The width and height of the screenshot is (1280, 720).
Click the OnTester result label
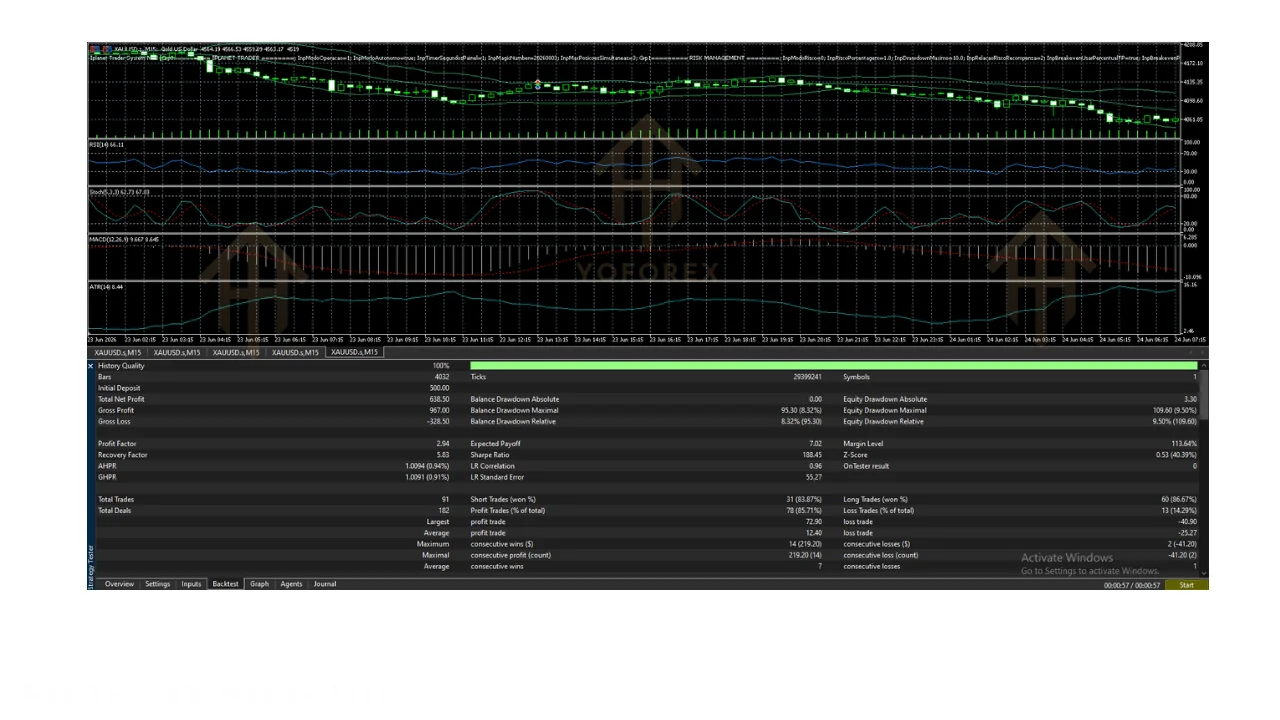[868, 466]
